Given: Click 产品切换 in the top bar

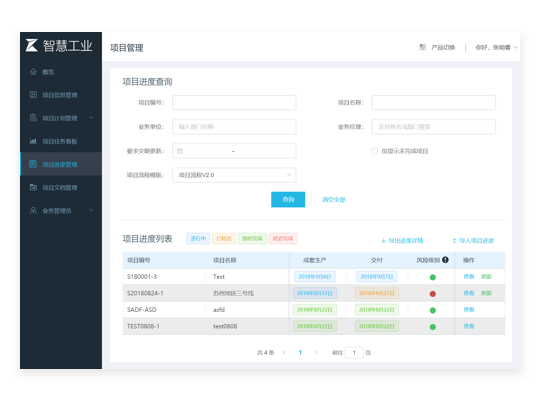Looking at the screenshot, I should (x=443, y=47).
